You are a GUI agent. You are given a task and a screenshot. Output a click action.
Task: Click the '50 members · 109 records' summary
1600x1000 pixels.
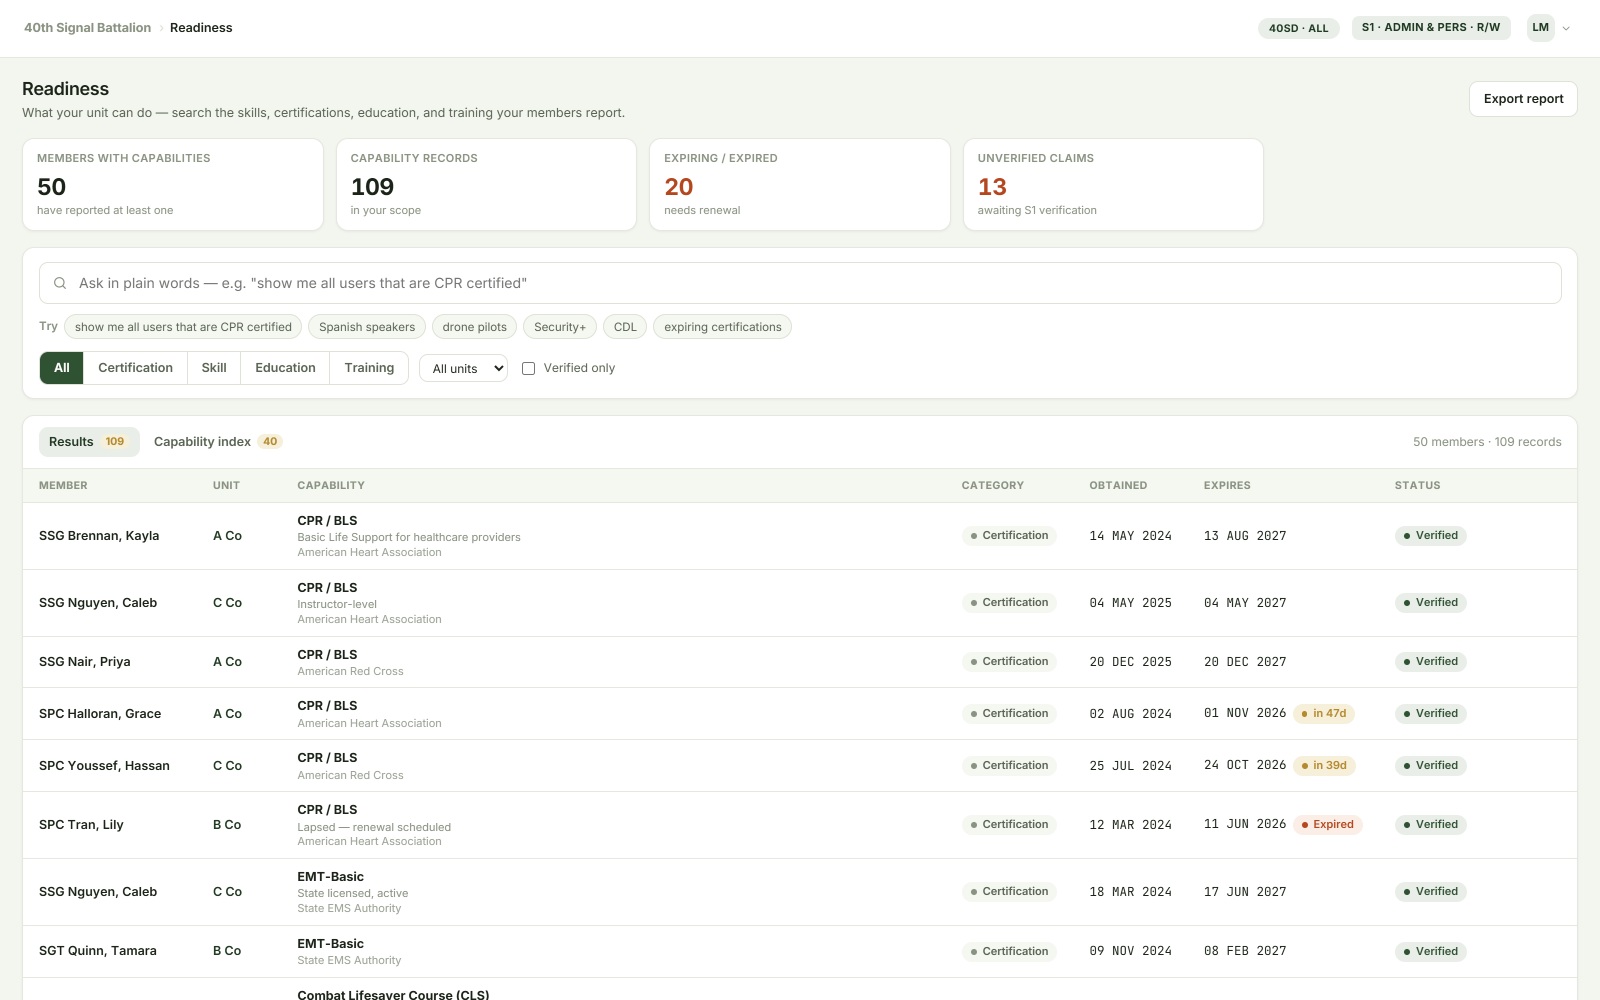(x=1487, y=442)
